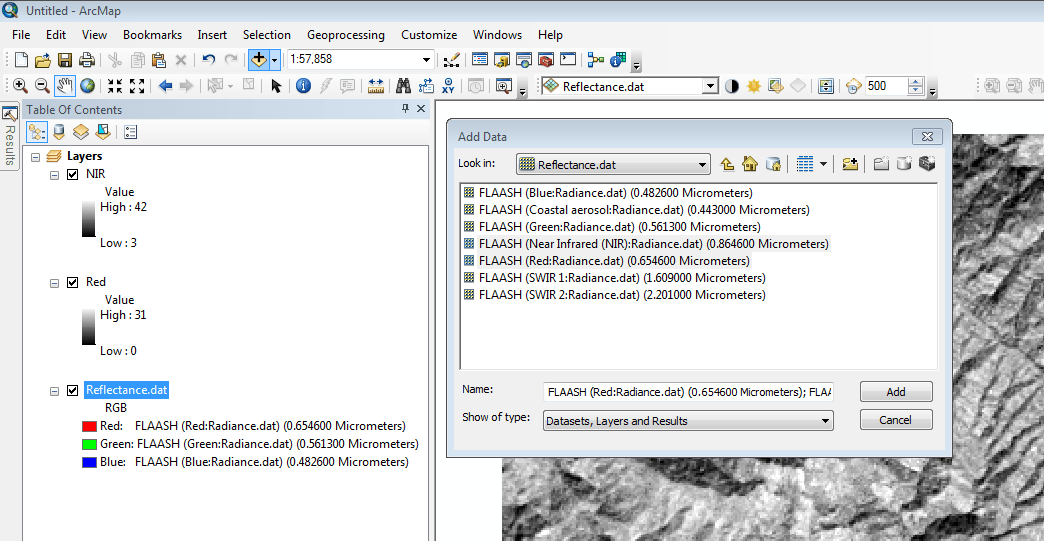Print the map using the printer icon
The image size is (1044, 541).
(87, 60)
